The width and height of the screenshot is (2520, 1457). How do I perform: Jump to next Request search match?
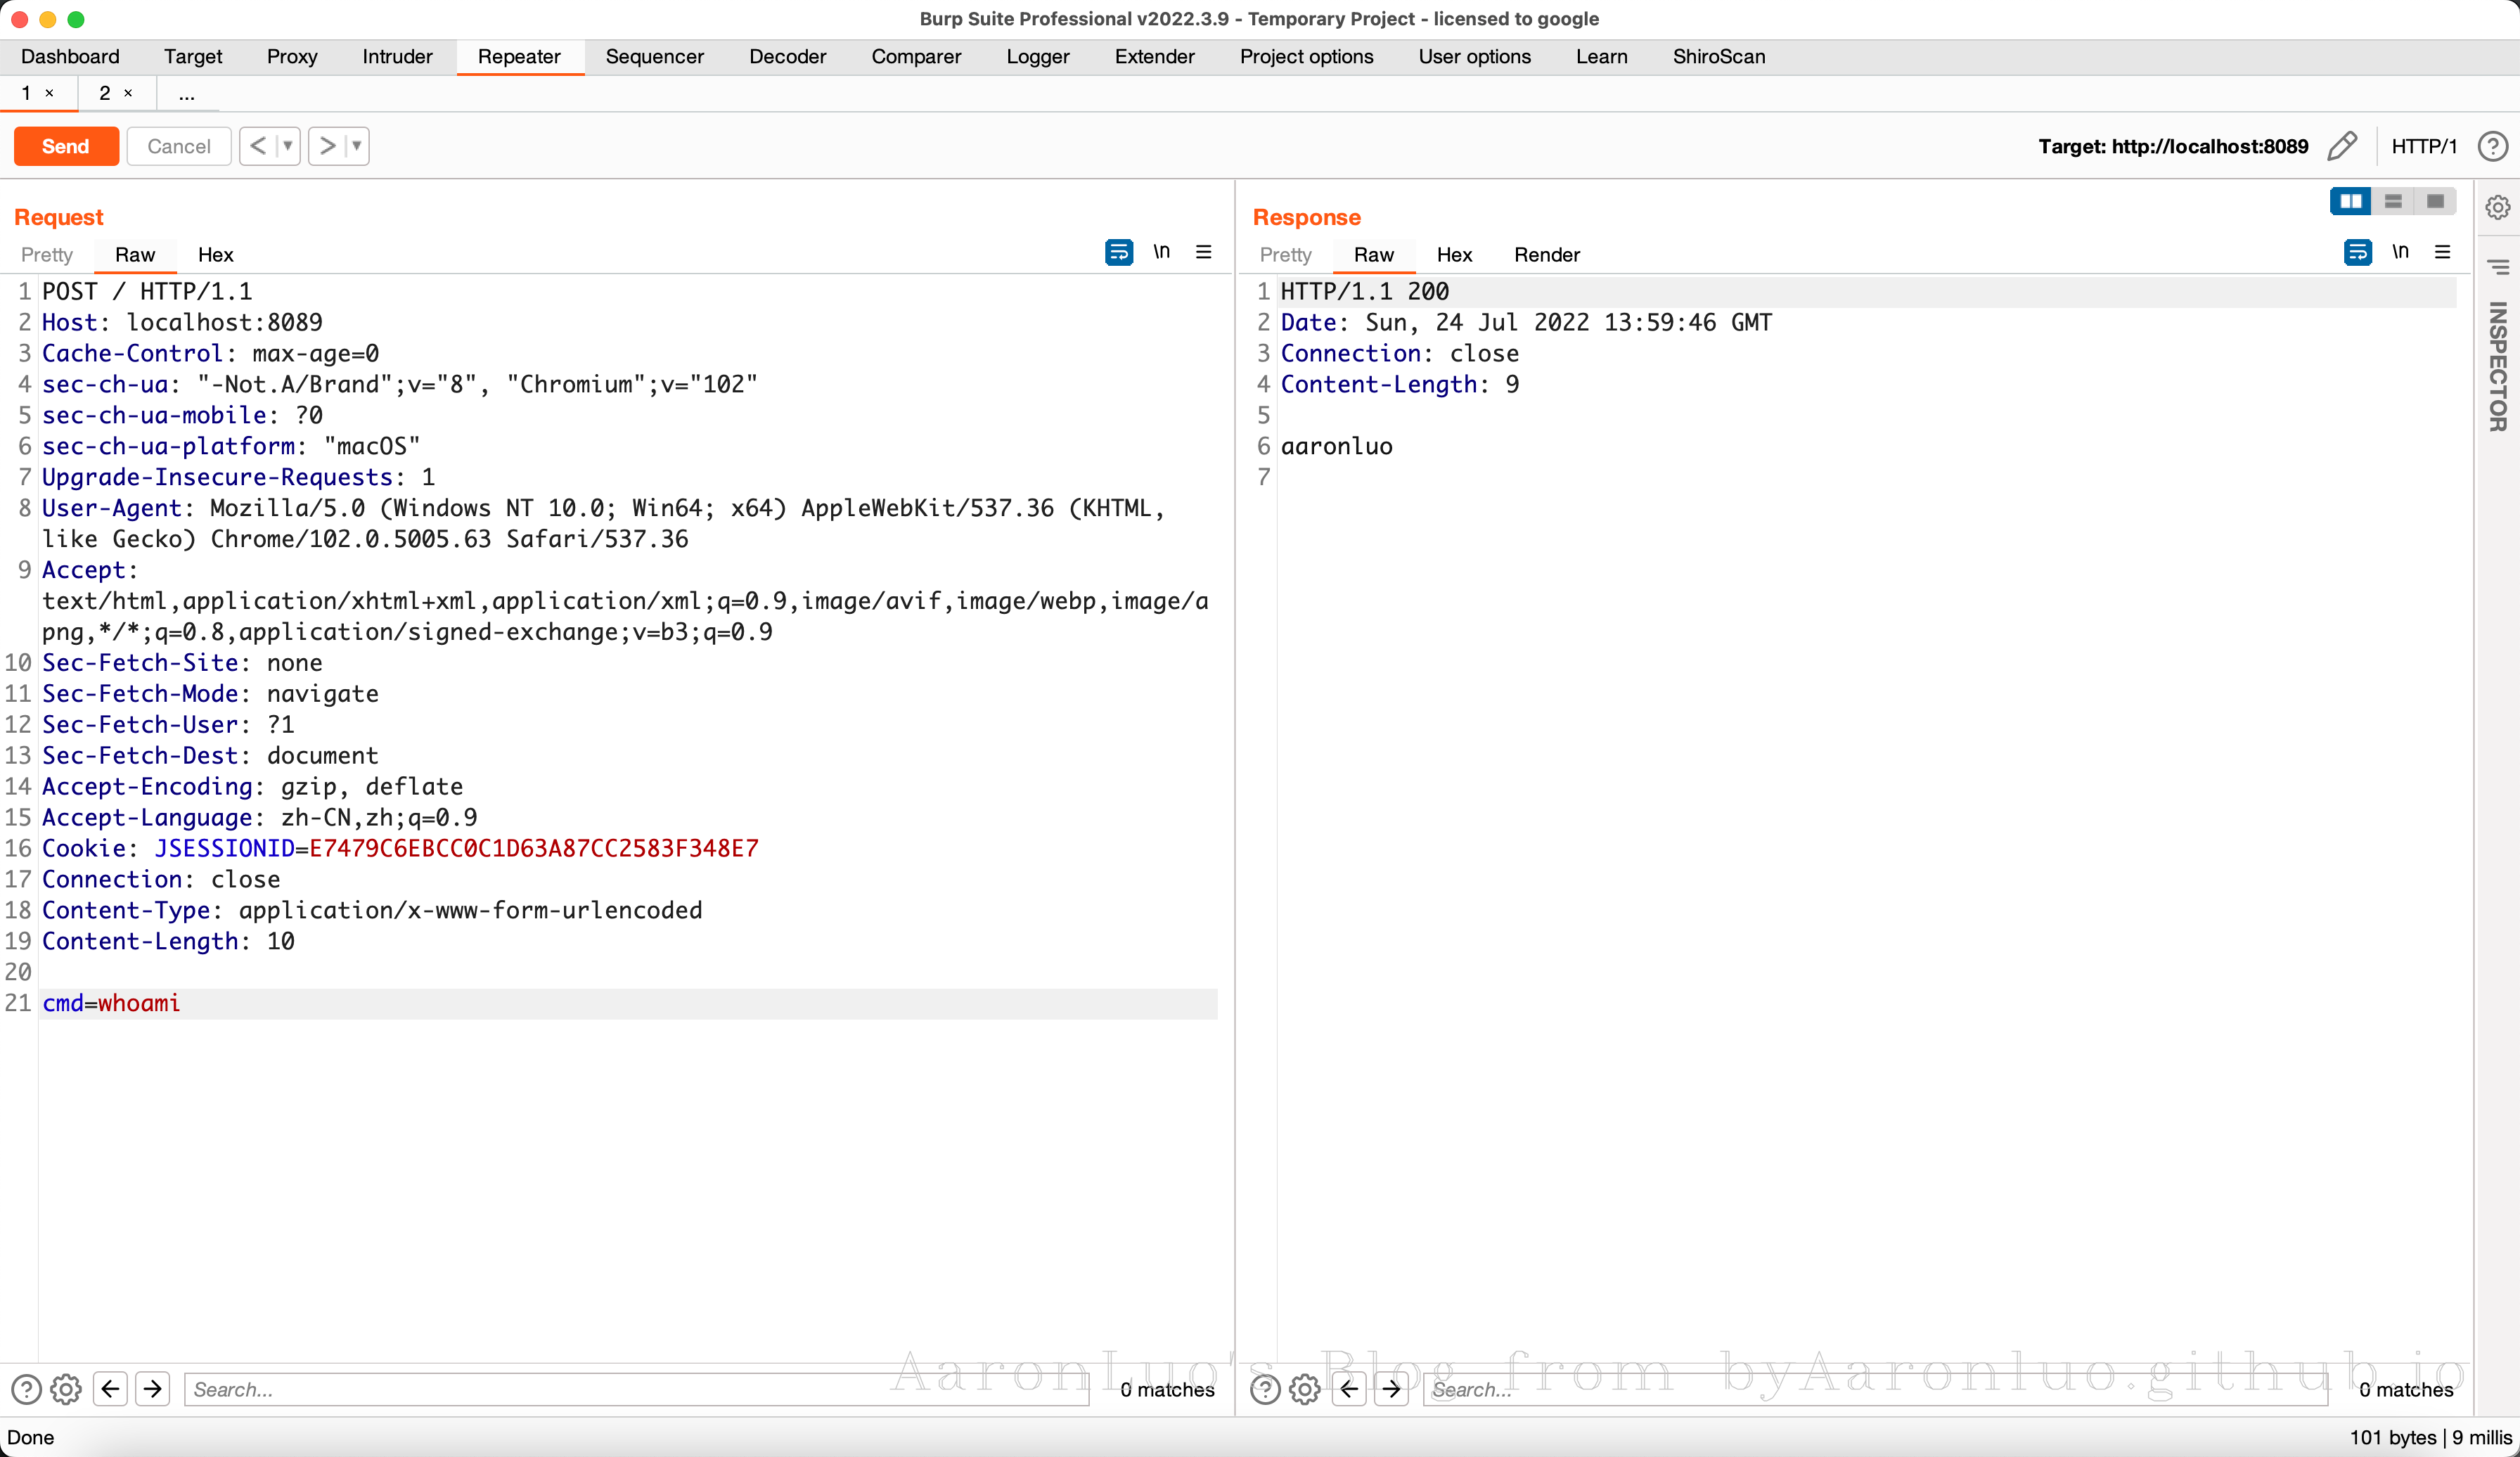(x=153, y=1389)
